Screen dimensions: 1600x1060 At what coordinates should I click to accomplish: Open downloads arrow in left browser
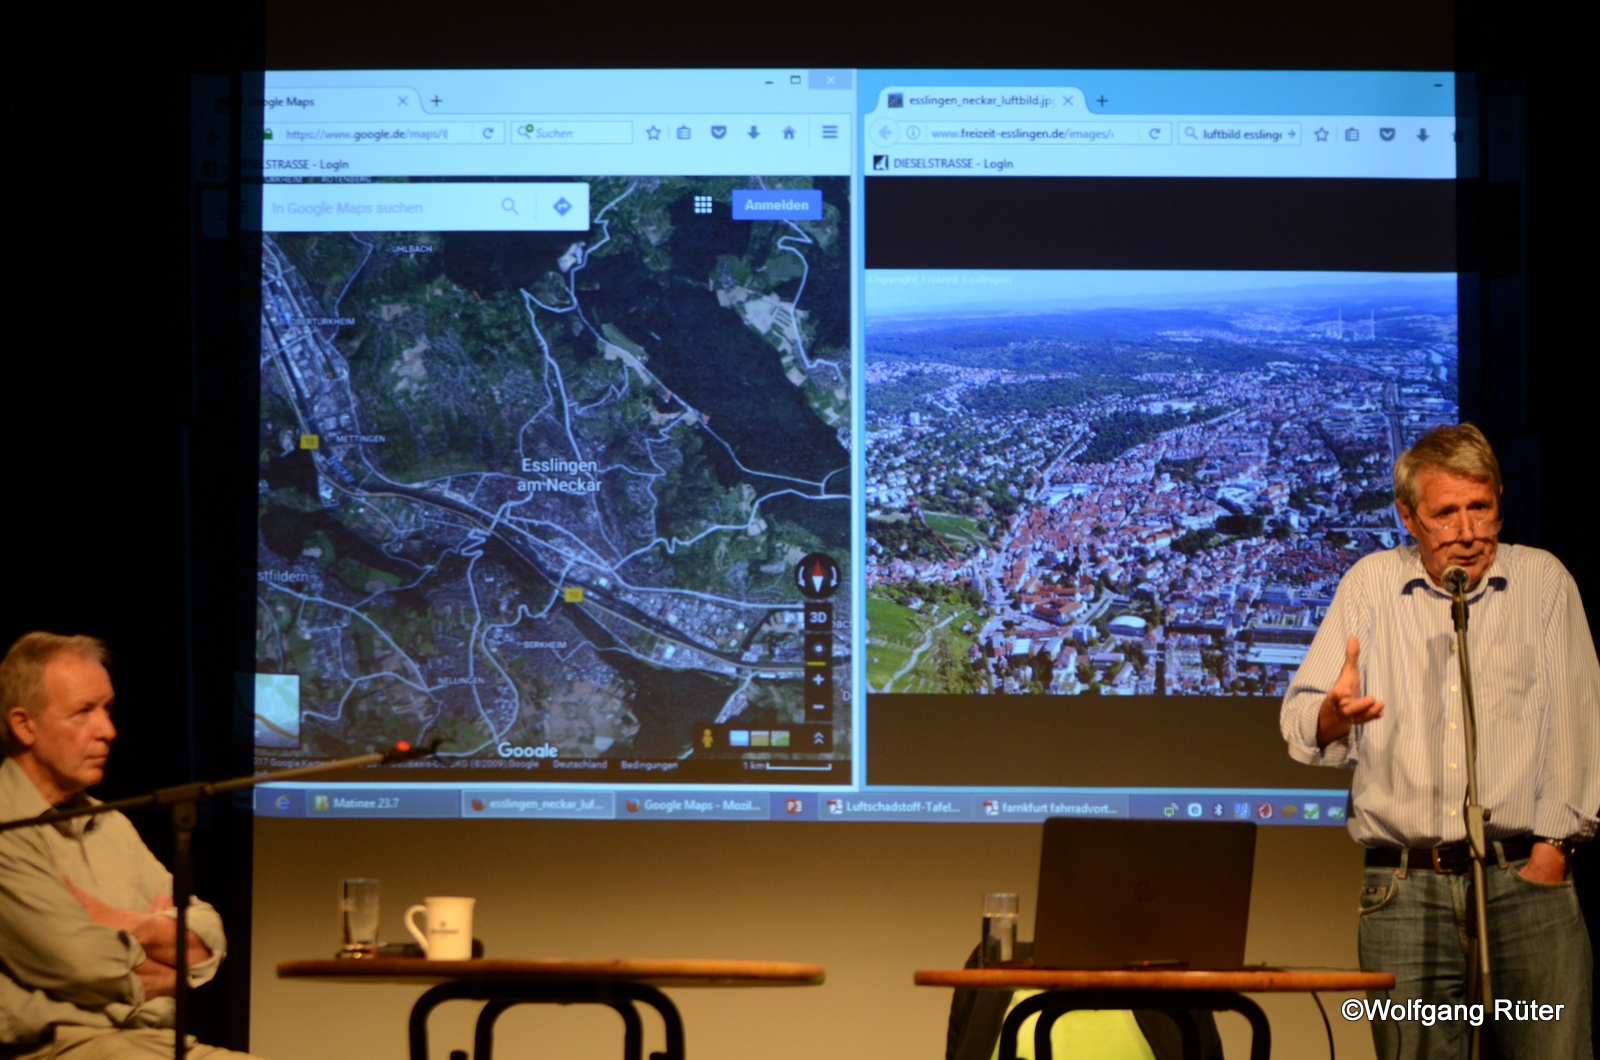753,132
